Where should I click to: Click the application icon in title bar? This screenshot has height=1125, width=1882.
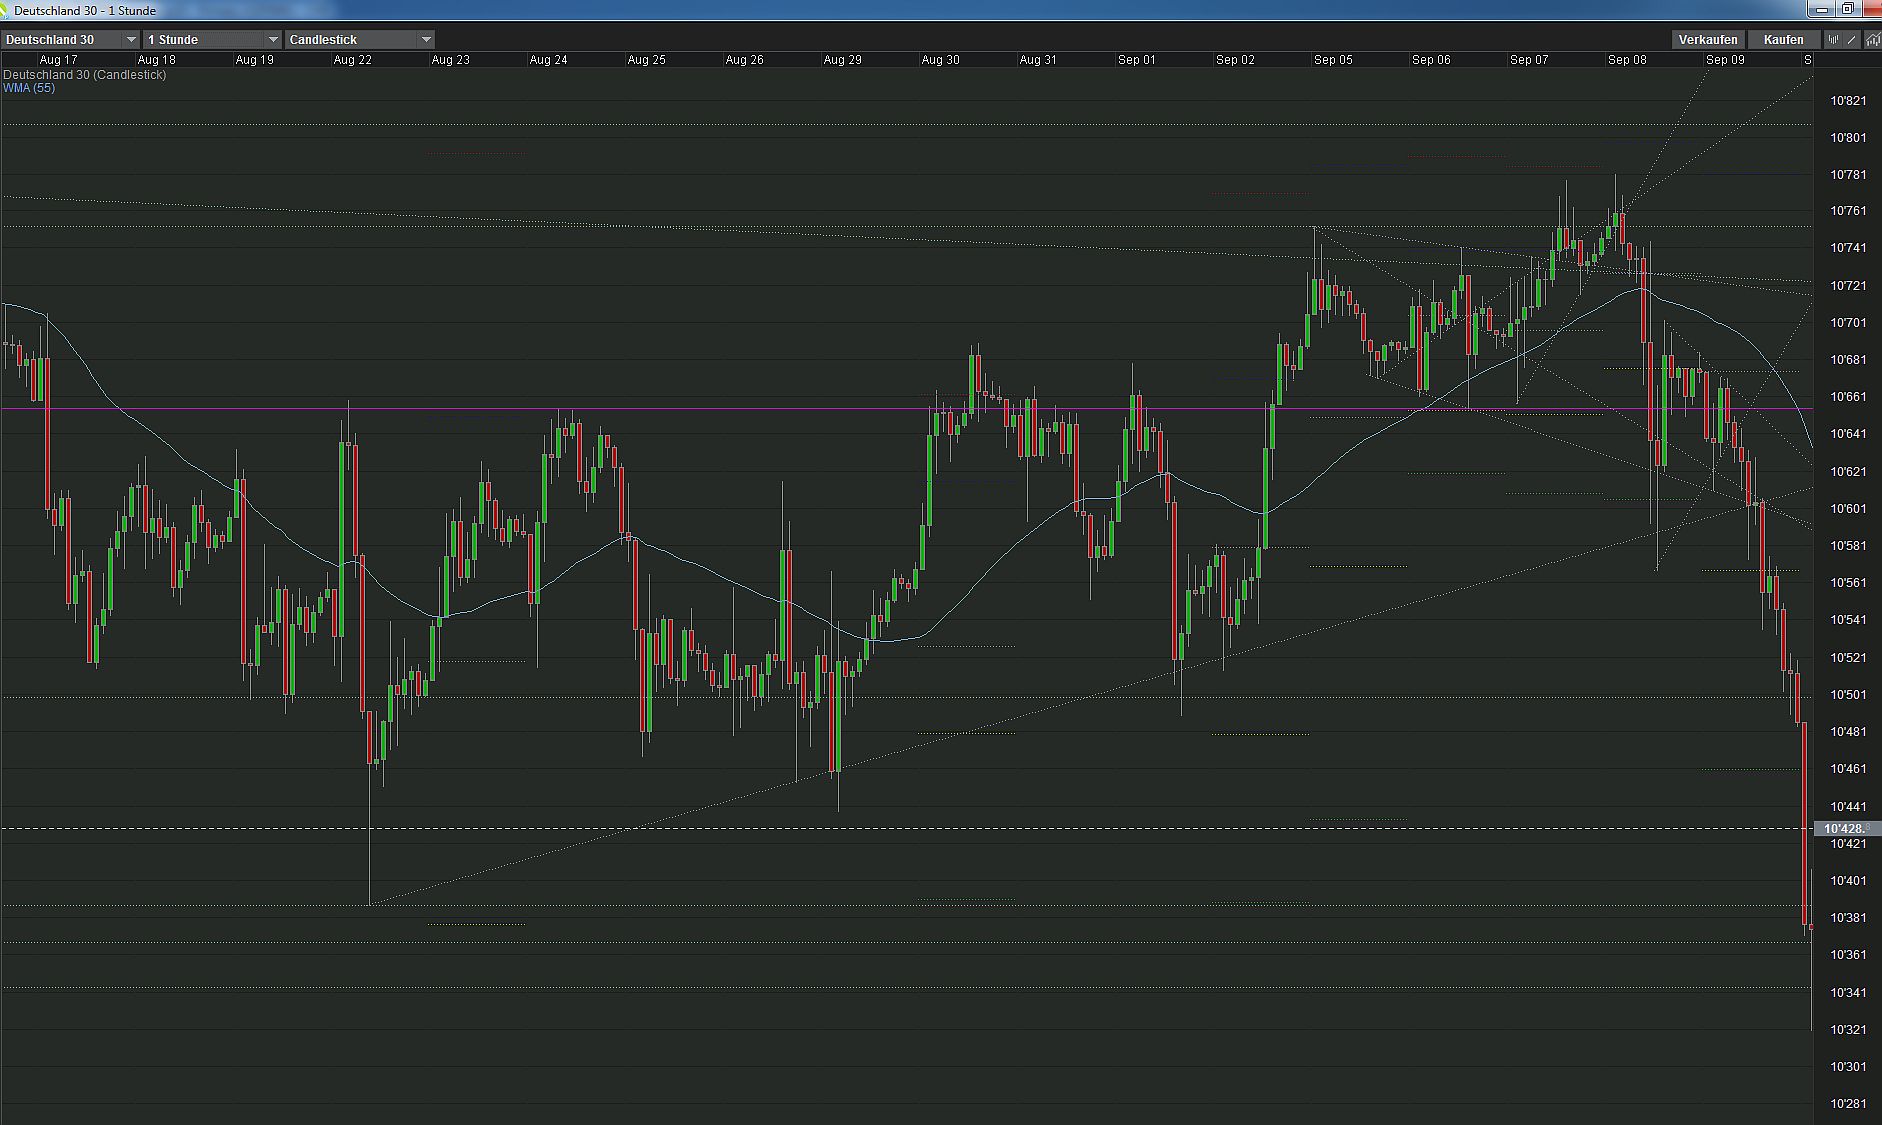[6, 9]
